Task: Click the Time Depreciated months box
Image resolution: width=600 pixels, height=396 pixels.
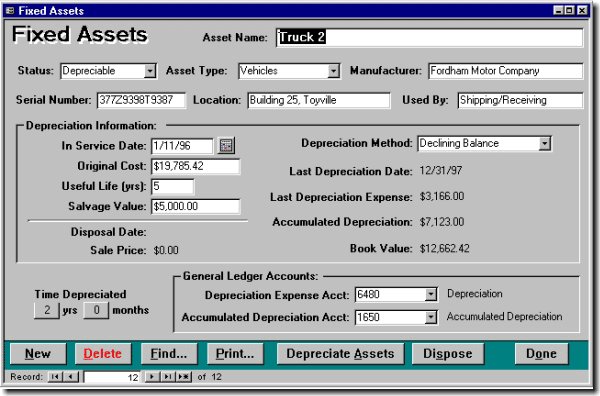Action: (x=96, y=310)
